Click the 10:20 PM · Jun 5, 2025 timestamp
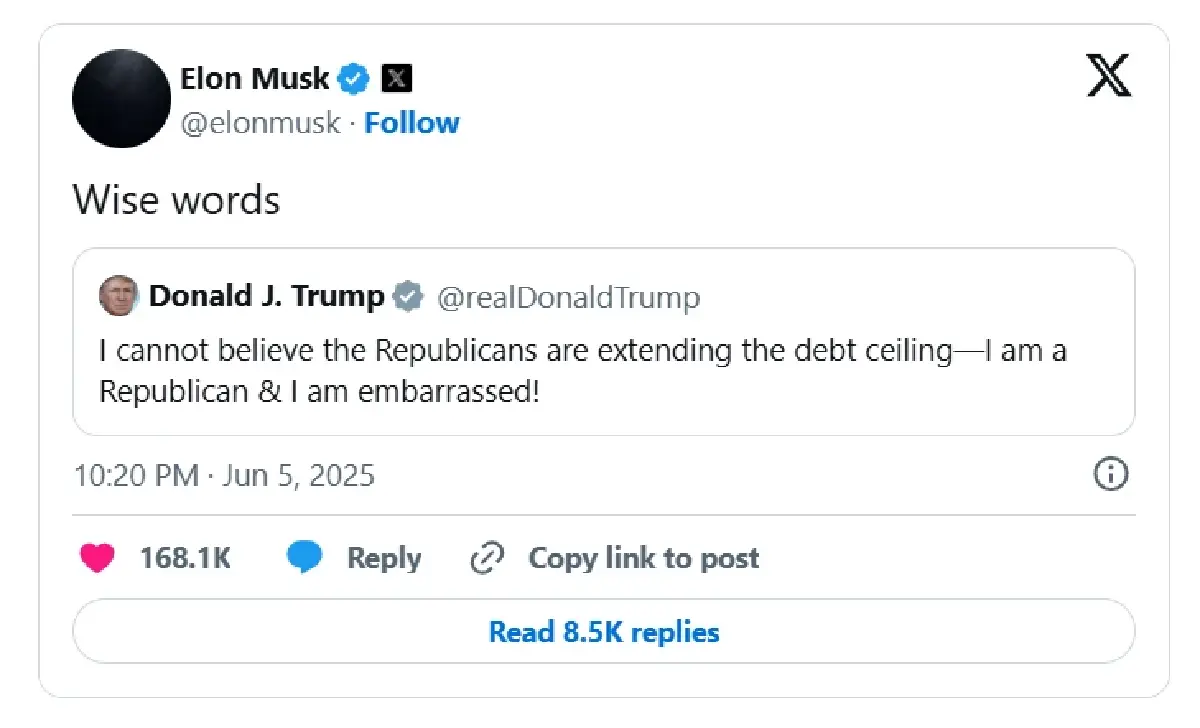This screenshot has height=728, width=1200. point(224,475)
